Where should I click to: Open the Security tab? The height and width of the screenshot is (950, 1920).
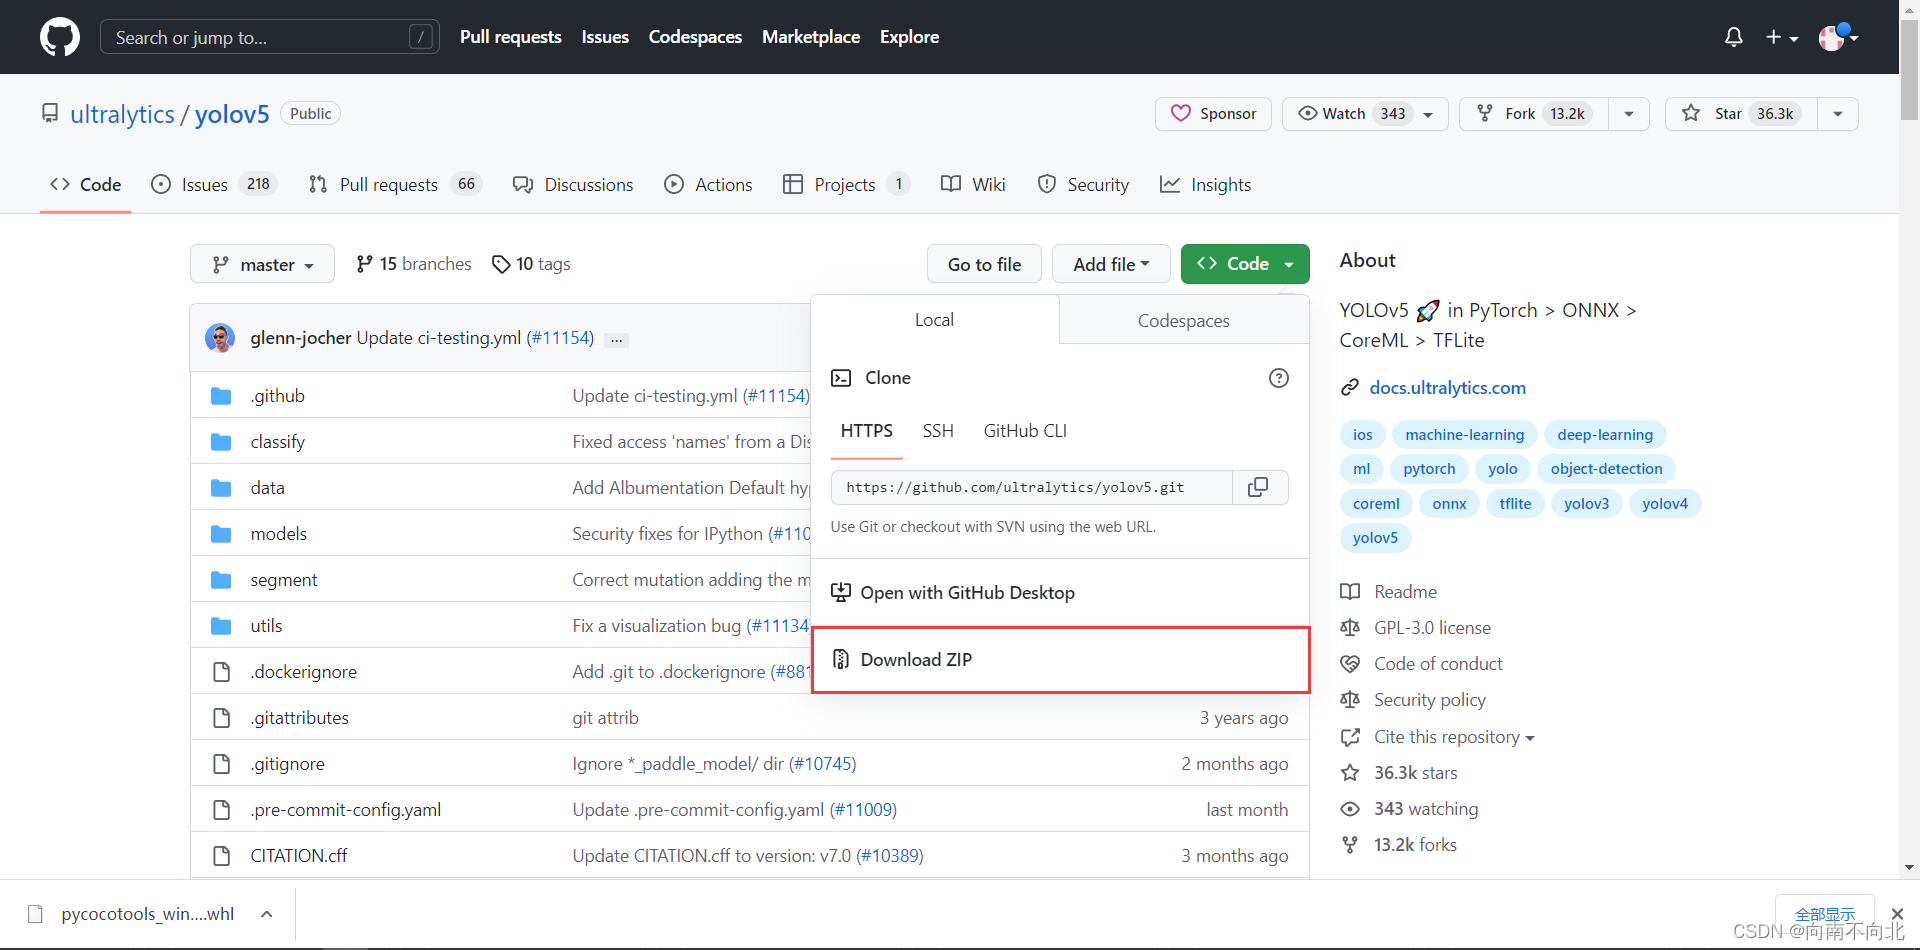[1083, 185]
